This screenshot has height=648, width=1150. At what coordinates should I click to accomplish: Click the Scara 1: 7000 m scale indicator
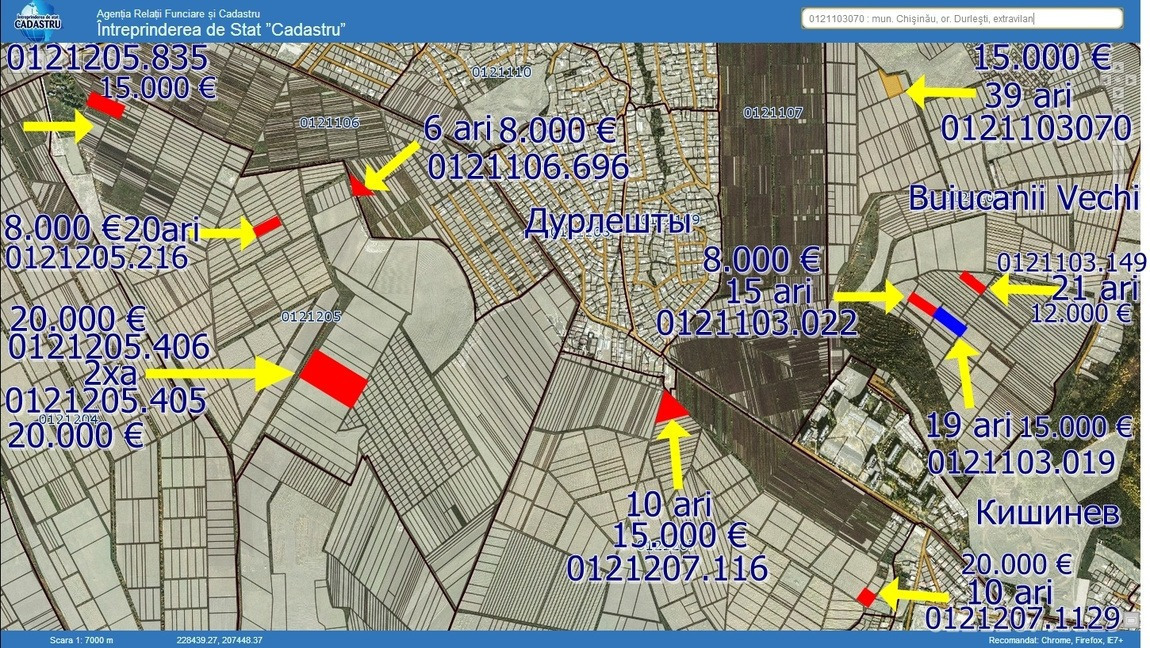(82, 640)
